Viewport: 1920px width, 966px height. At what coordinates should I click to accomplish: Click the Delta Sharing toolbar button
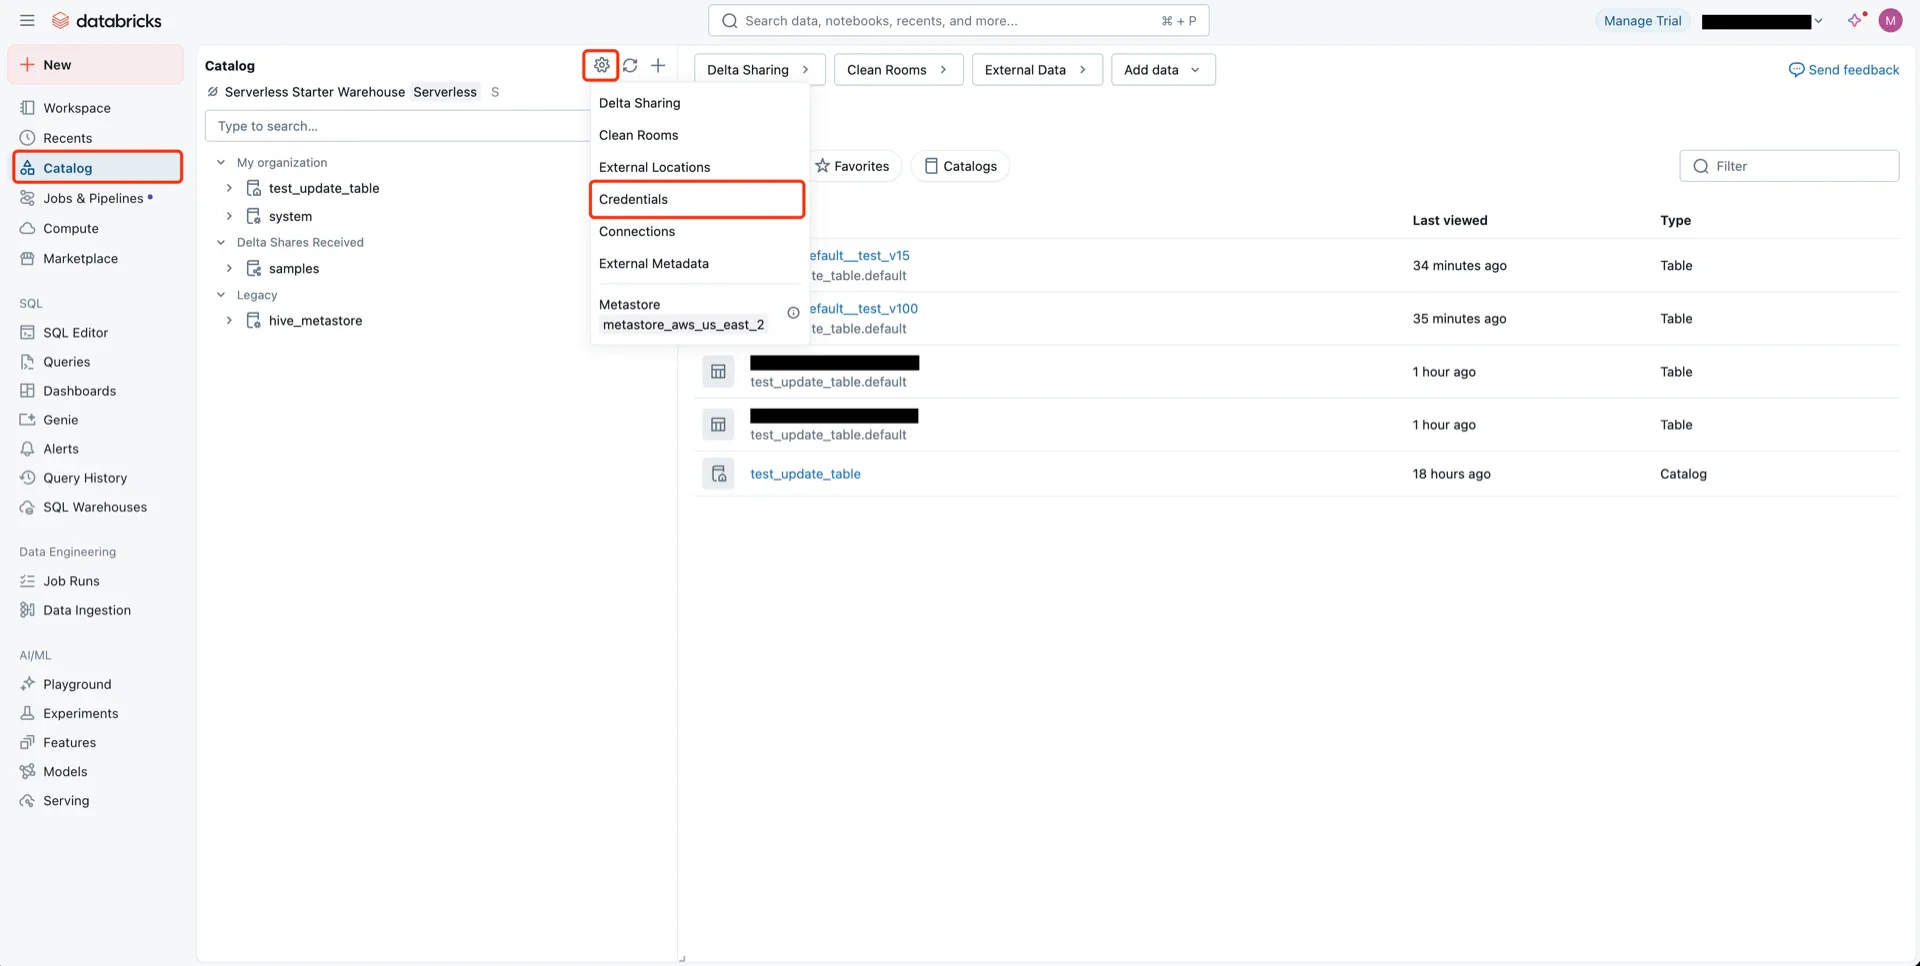759,69
